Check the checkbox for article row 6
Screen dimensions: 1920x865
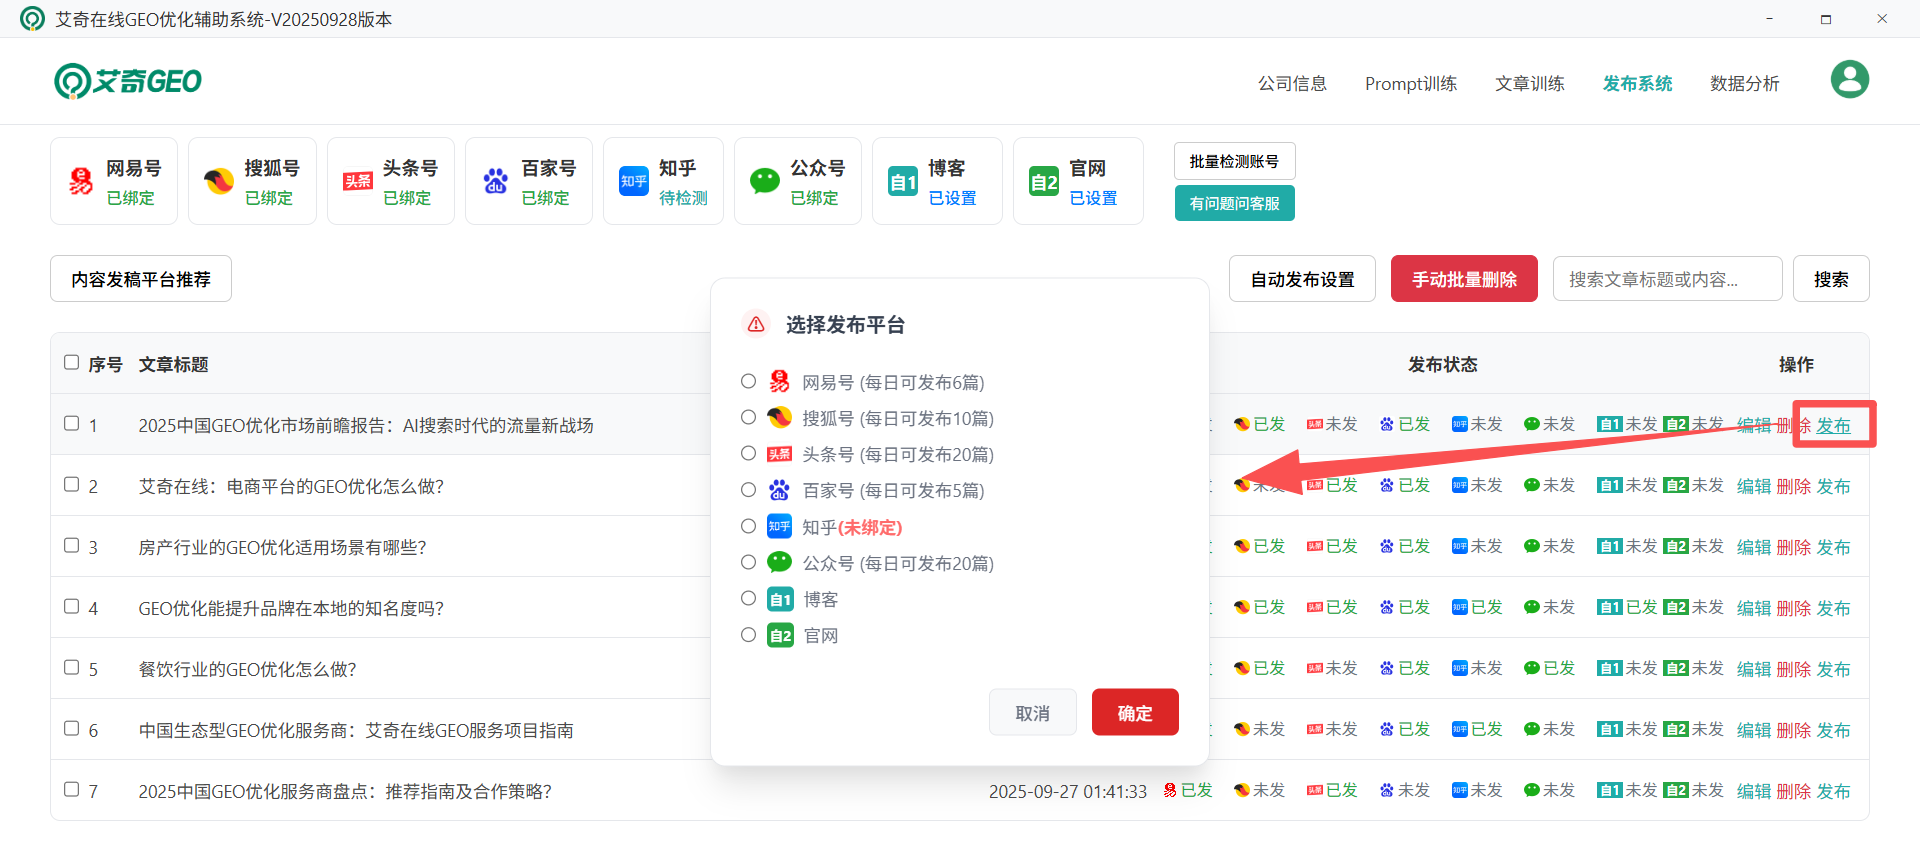point(71,728)
